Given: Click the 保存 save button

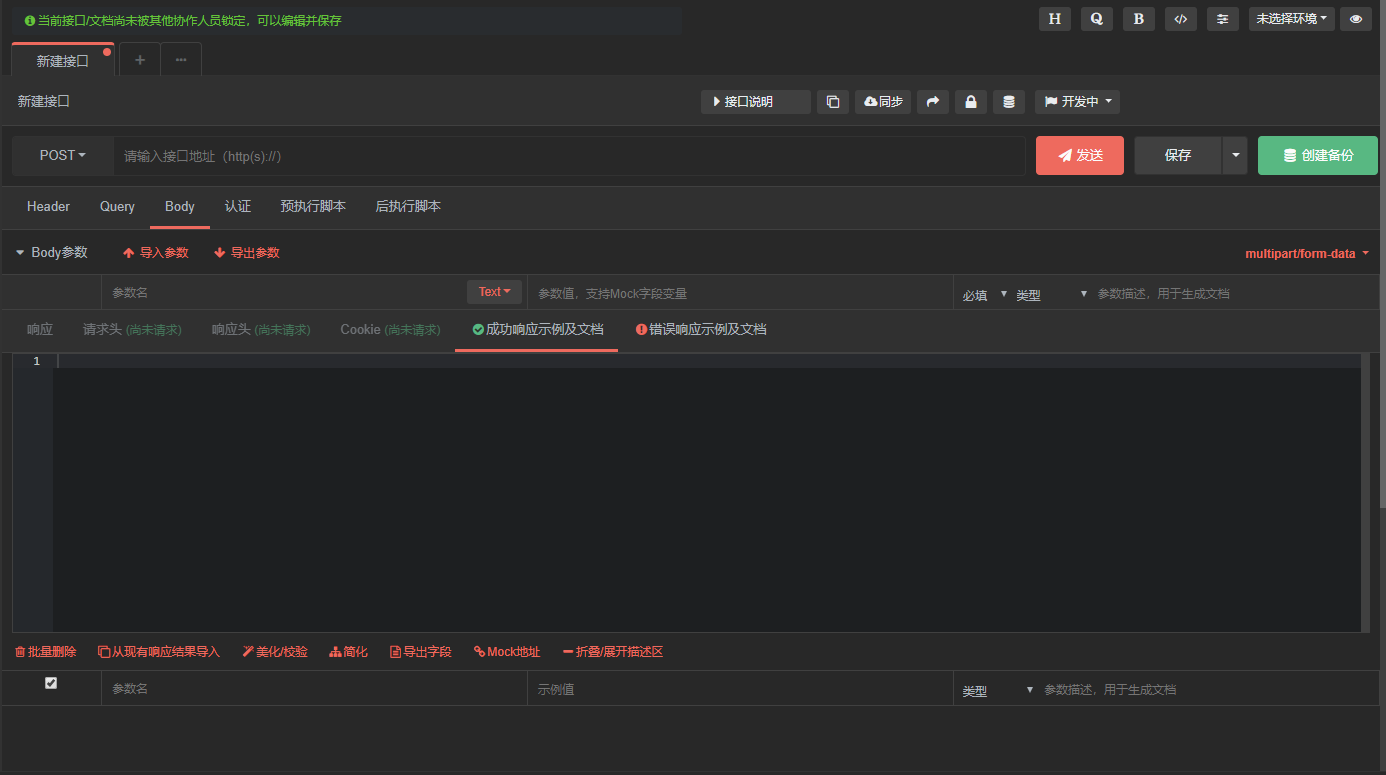Looking at the screenshot, I should [1178, 156].
